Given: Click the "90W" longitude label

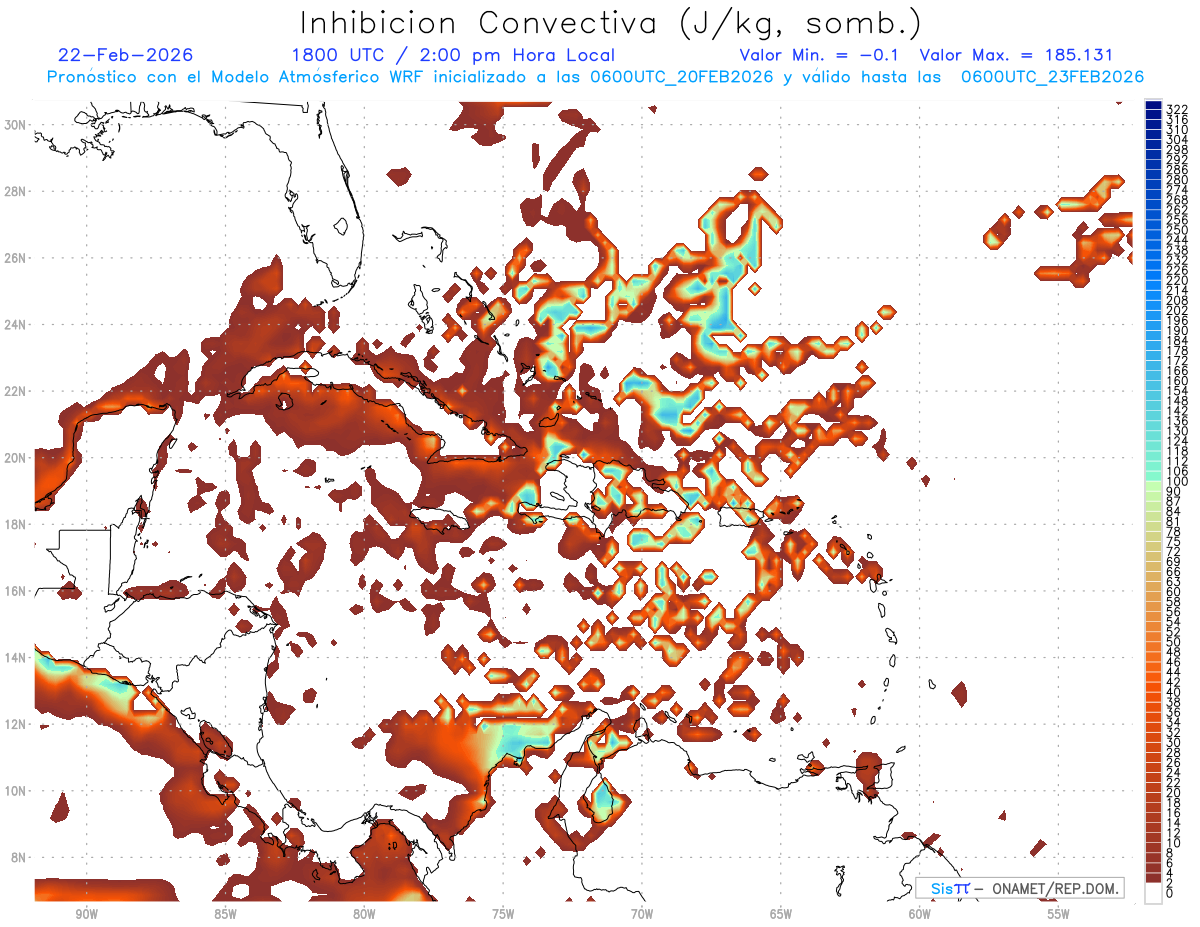Looking at the screenshot, I should point(86,915).
